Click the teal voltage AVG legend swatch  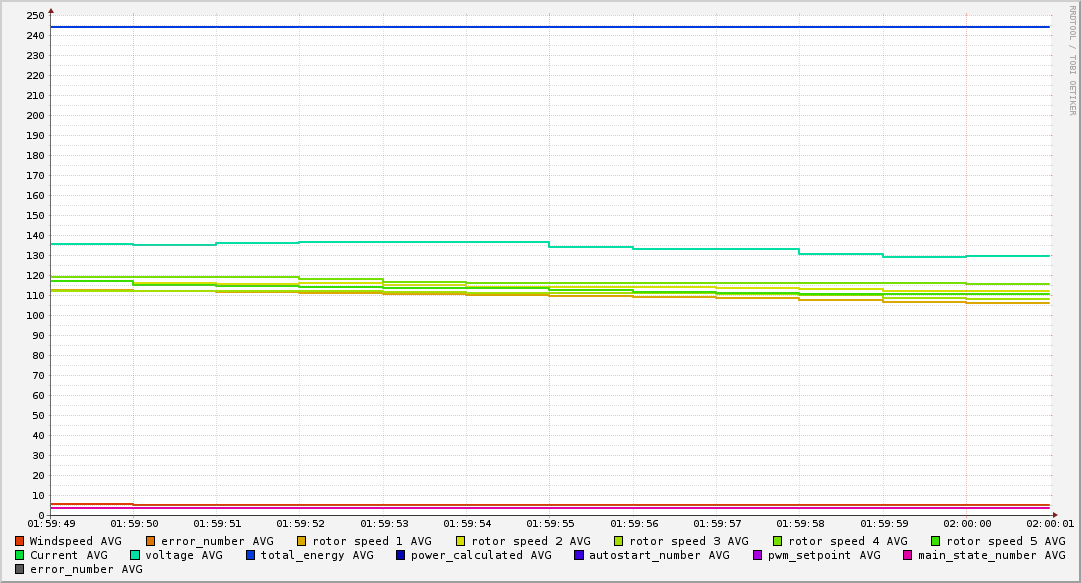135,555
